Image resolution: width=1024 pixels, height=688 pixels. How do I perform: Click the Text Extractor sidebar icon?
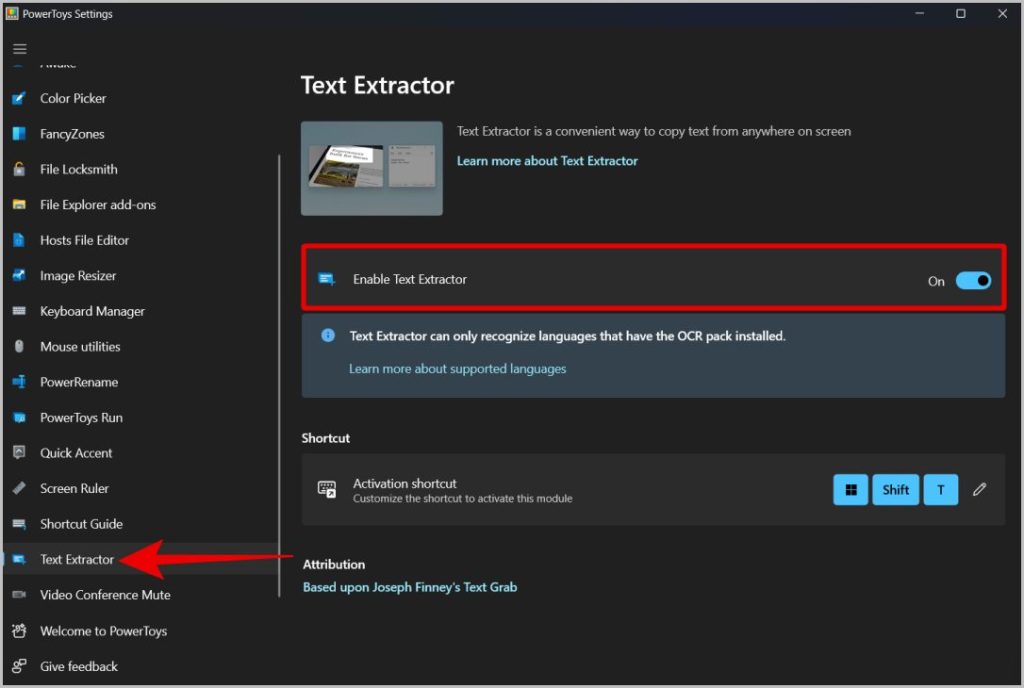pyautogui.click(x=19, y=559)
